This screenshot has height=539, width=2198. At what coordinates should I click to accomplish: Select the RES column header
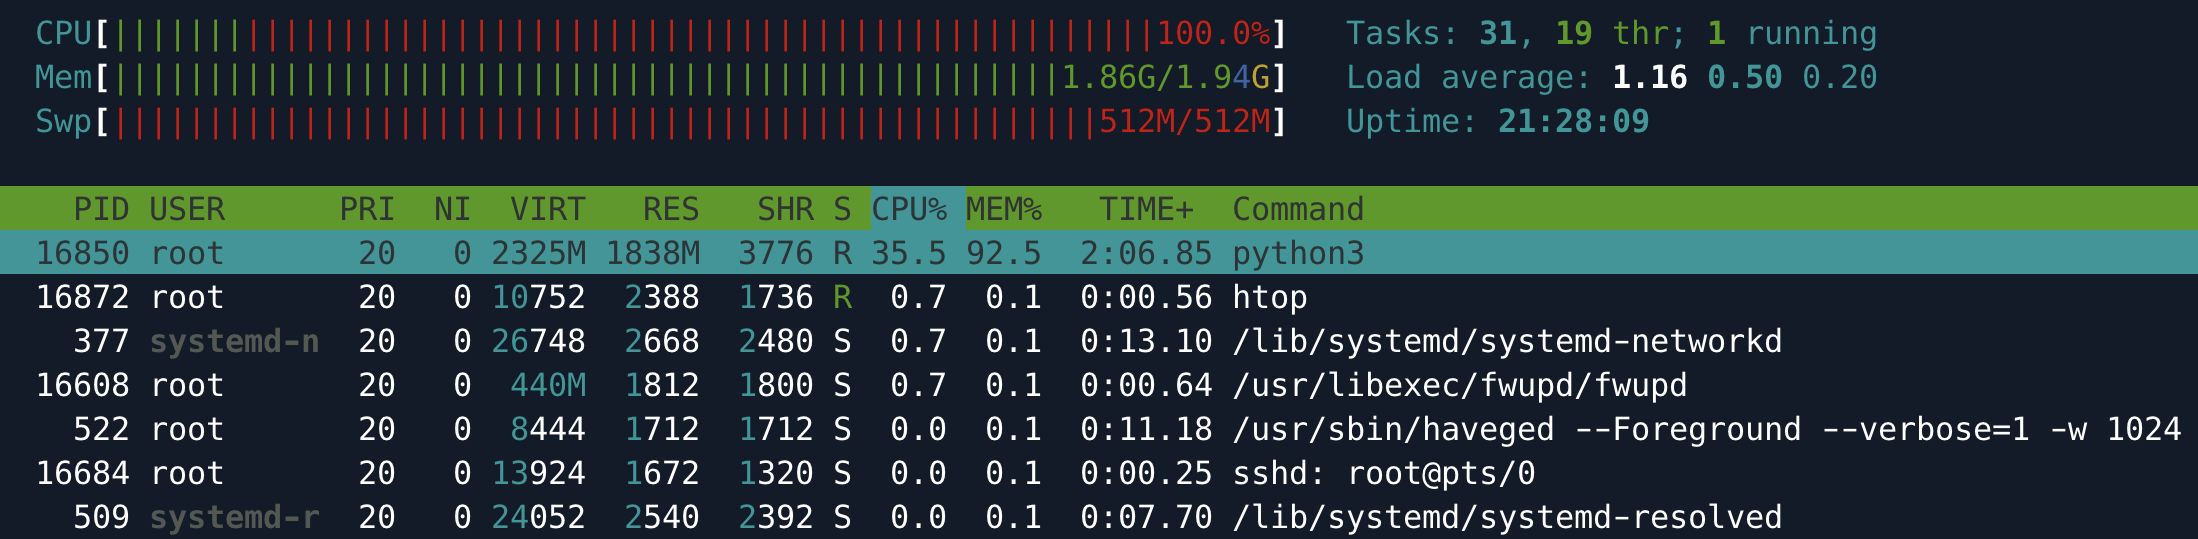tap(670, 209)
